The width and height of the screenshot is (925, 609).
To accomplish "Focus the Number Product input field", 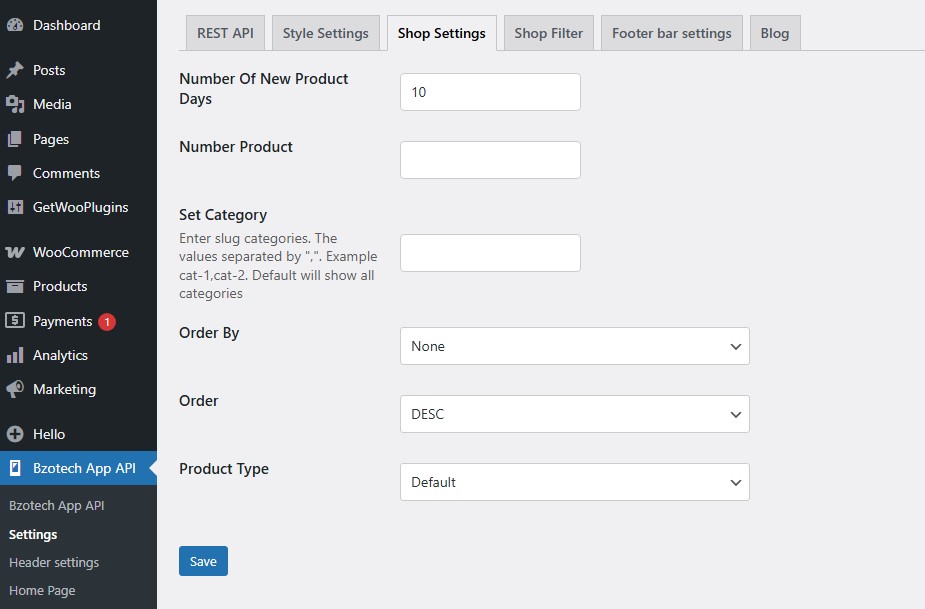I will pyautogui.click(x=490, y=160).
